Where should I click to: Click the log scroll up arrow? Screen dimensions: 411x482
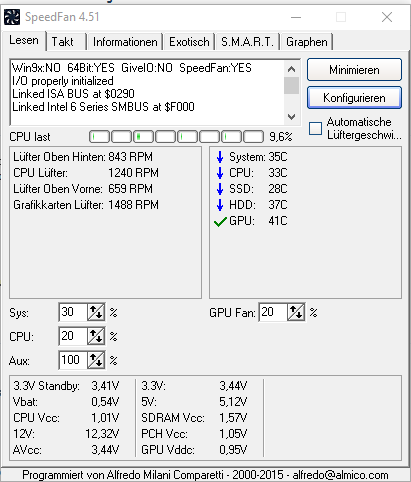291,69
